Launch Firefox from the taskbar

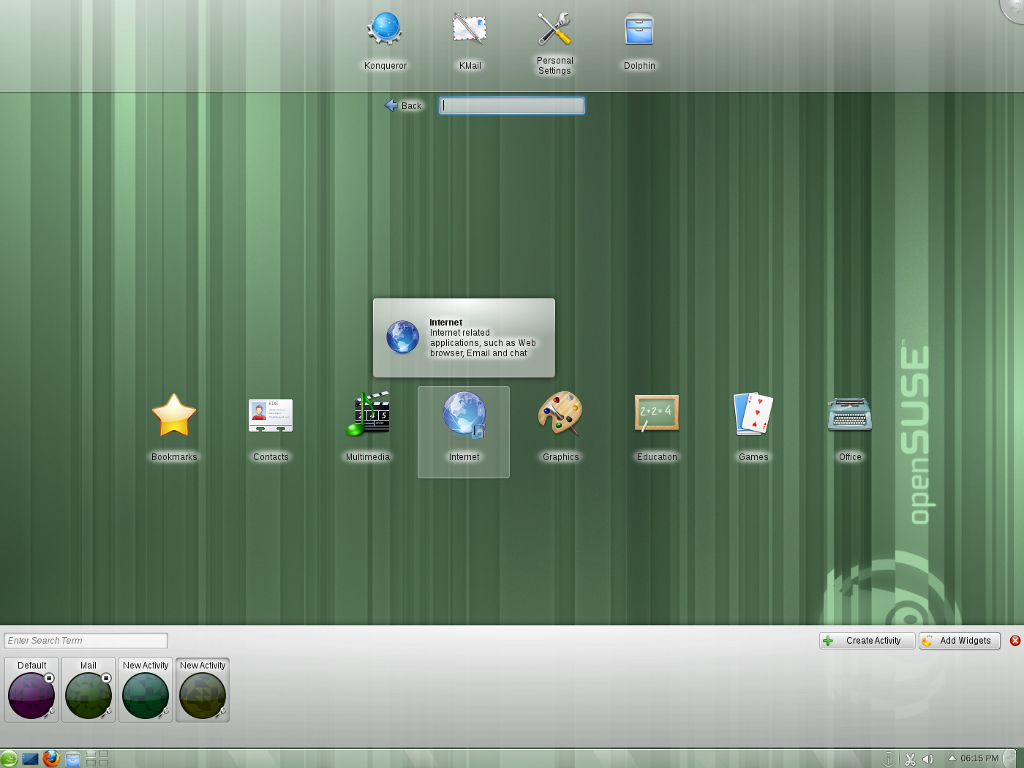tap(52, 758)
